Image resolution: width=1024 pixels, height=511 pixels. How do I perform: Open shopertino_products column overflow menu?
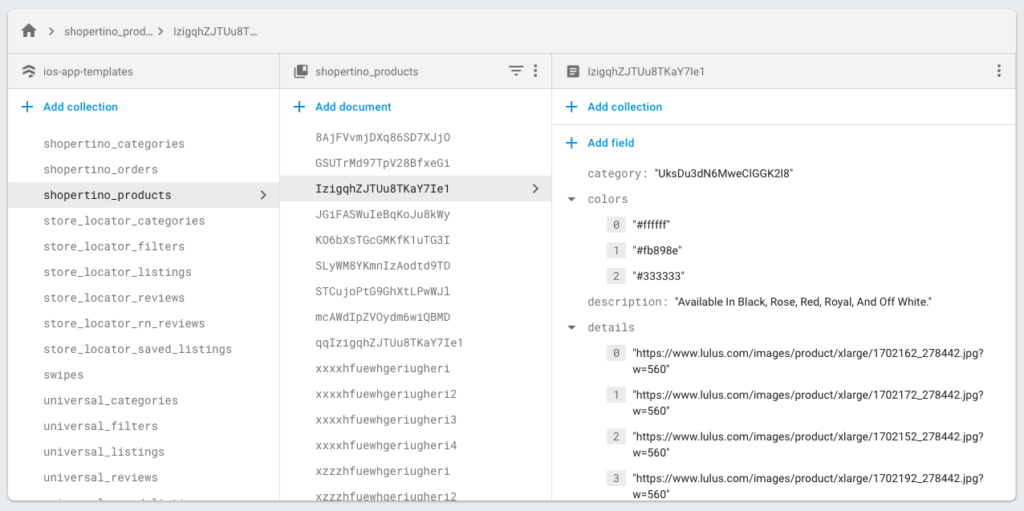pos(535,71)
